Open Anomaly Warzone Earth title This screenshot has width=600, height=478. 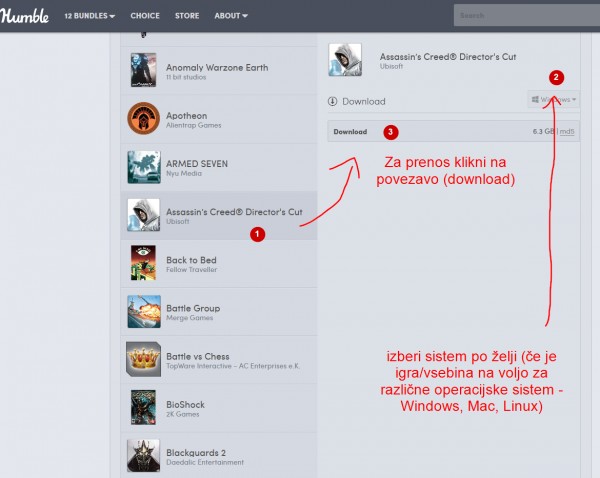[x=217, y=67]
